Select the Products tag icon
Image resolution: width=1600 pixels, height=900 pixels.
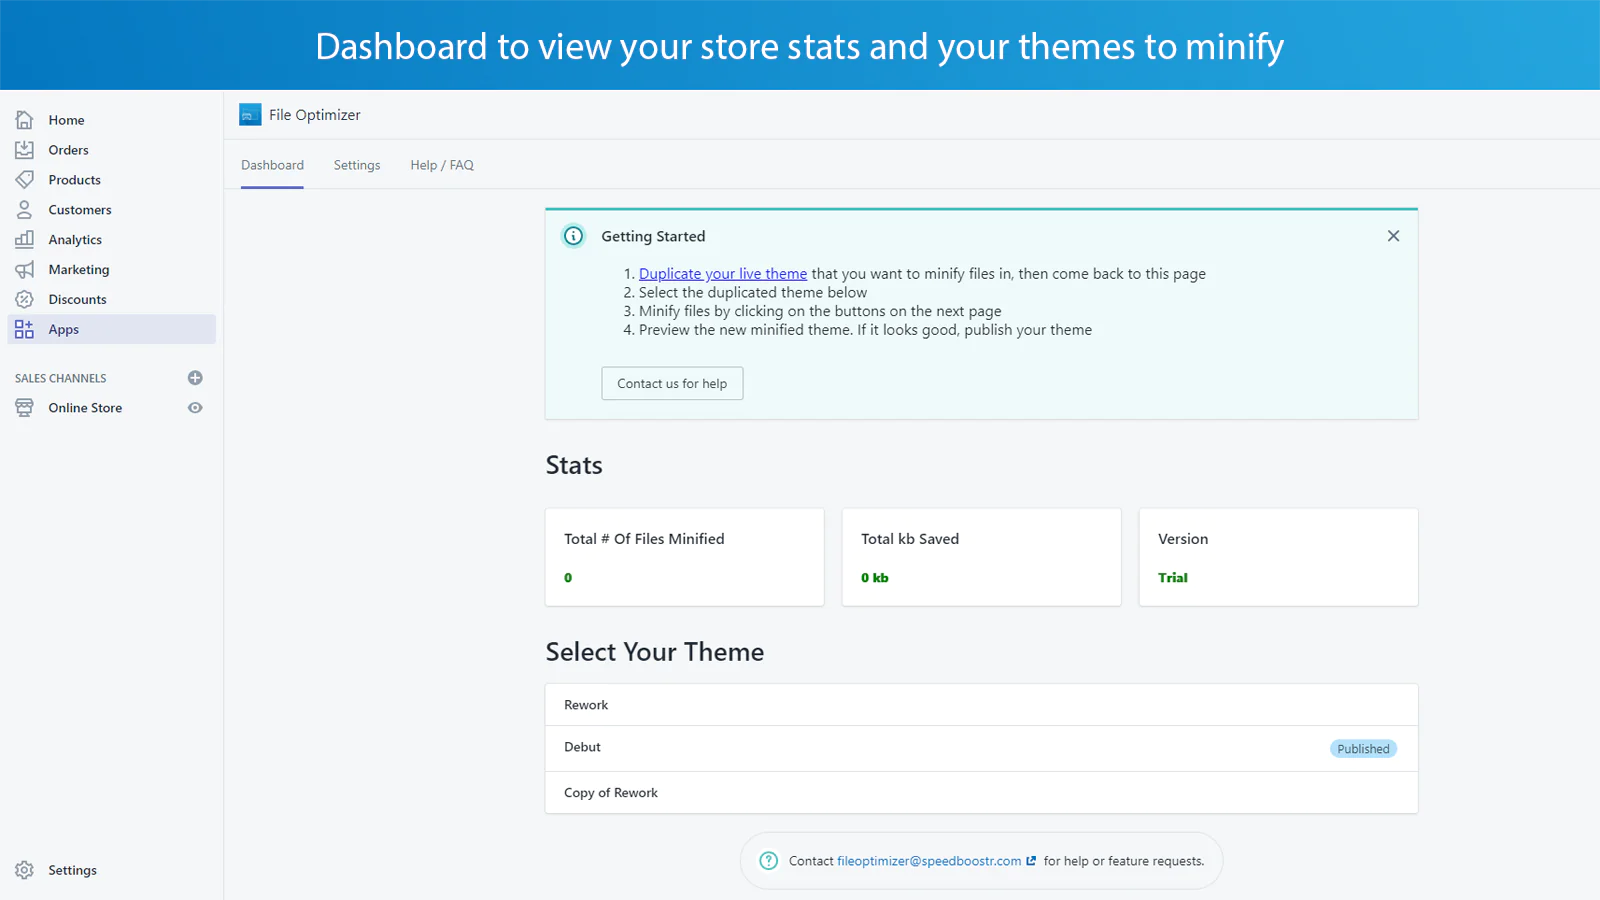tap(24, 179)
